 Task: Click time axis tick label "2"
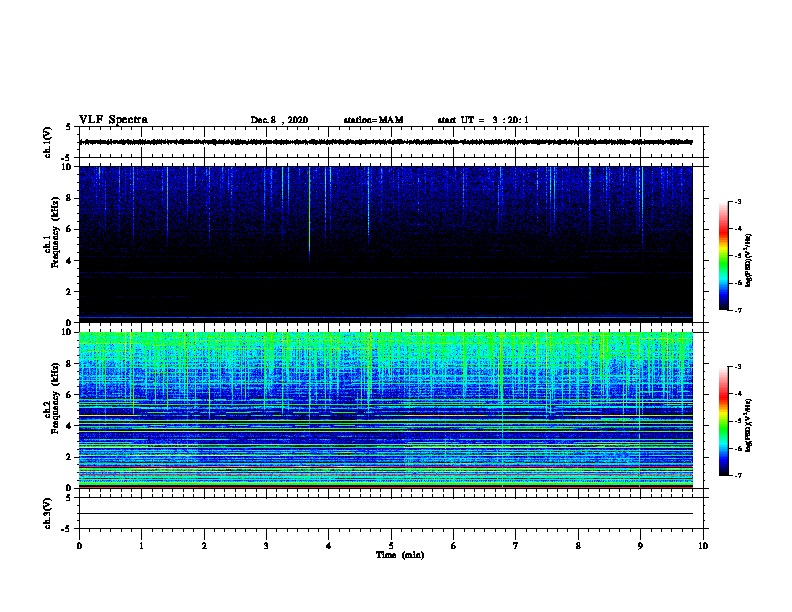204,546
